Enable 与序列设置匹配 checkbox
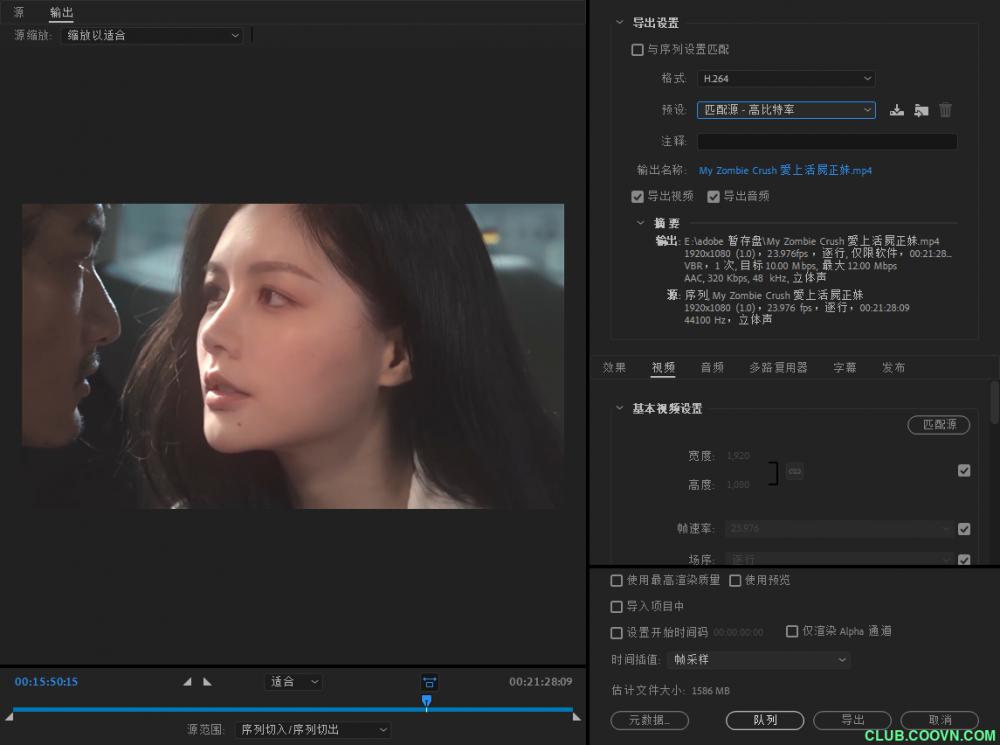The width and height of the screenshot is (1000, 745). [637, 50]
